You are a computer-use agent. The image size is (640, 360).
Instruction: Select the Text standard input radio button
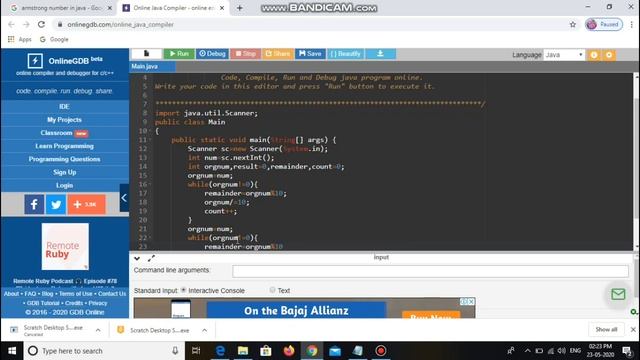pos(272,290)
